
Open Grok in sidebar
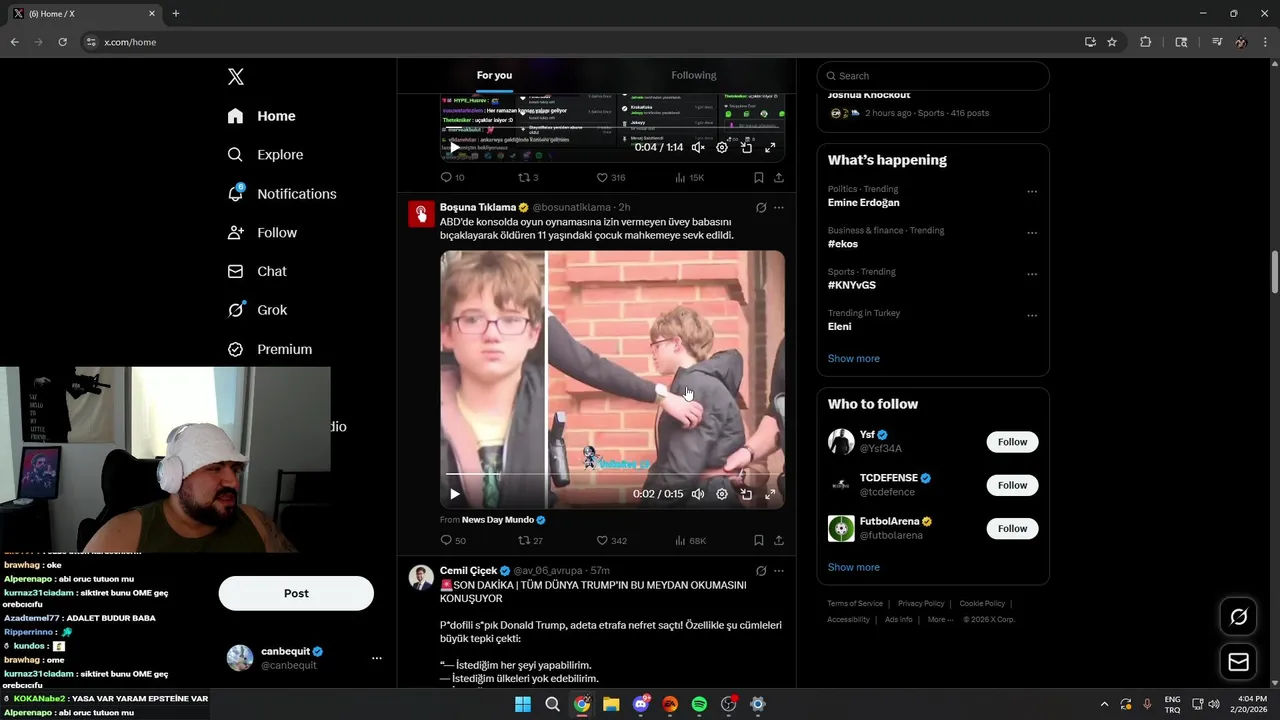(x=258, y=310)
